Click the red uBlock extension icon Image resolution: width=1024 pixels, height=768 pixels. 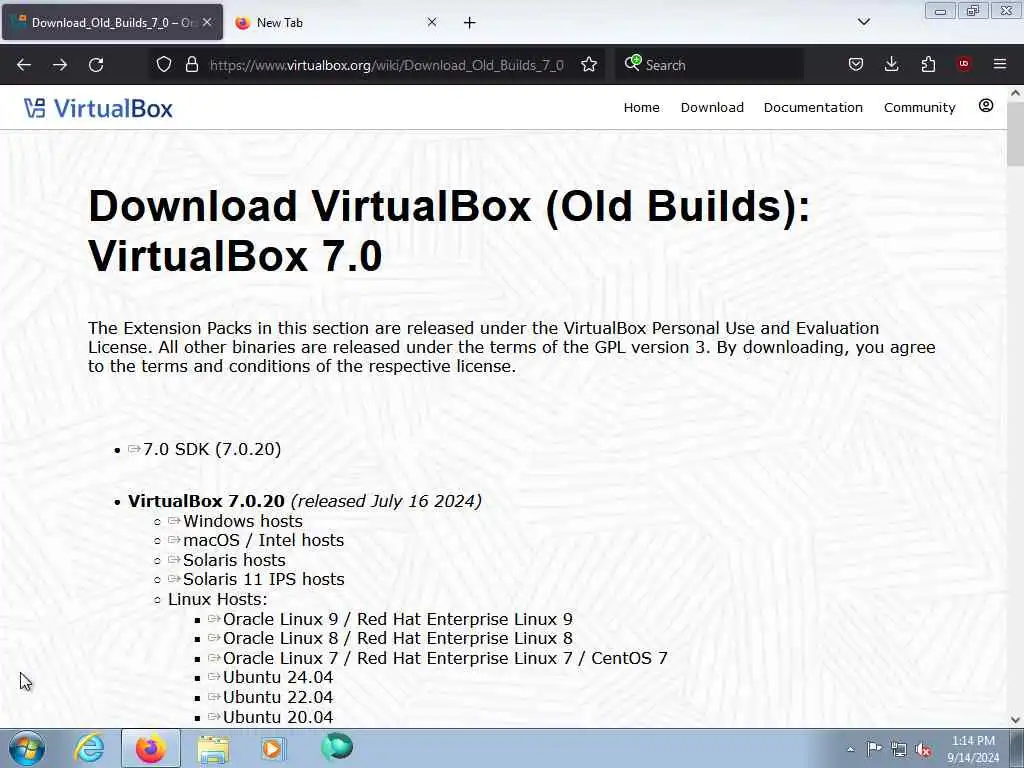(964, 64)
